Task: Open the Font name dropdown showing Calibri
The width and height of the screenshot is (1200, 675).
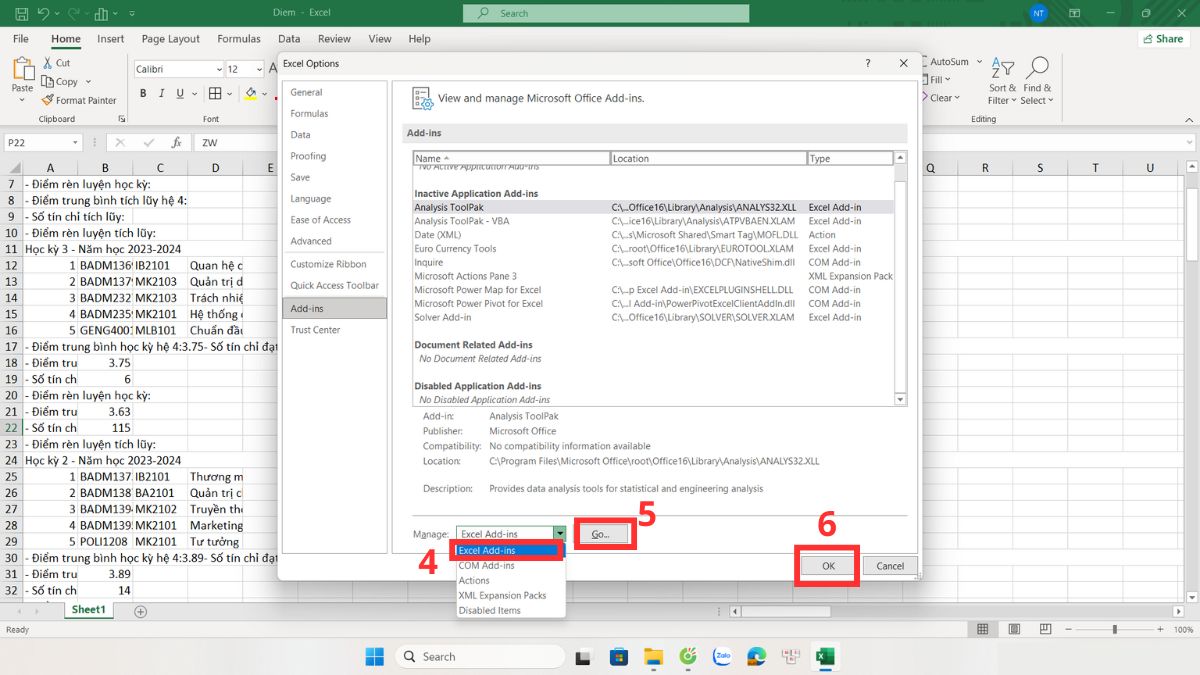Action: tap(219, 69)
